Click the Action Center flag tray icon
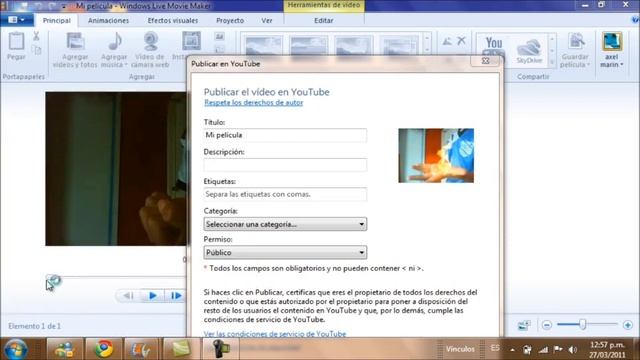This screenshot has height=360, width=640. click(558, 350)
